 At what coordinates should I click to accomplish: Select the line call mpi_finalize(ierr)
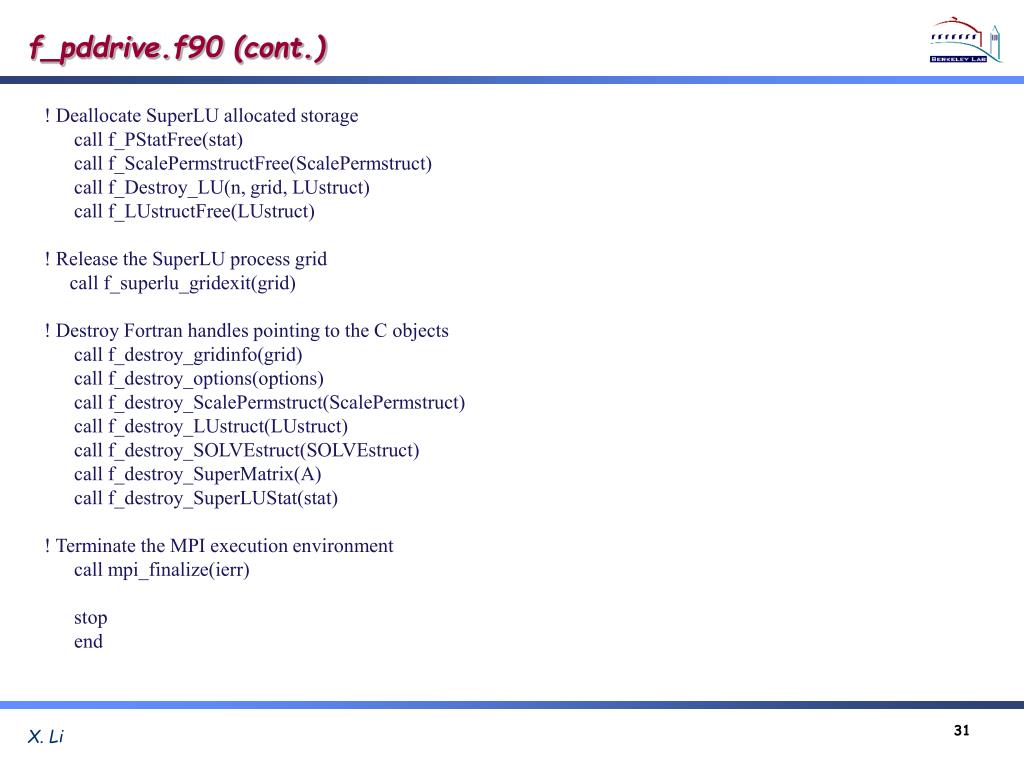click(162, 570)
